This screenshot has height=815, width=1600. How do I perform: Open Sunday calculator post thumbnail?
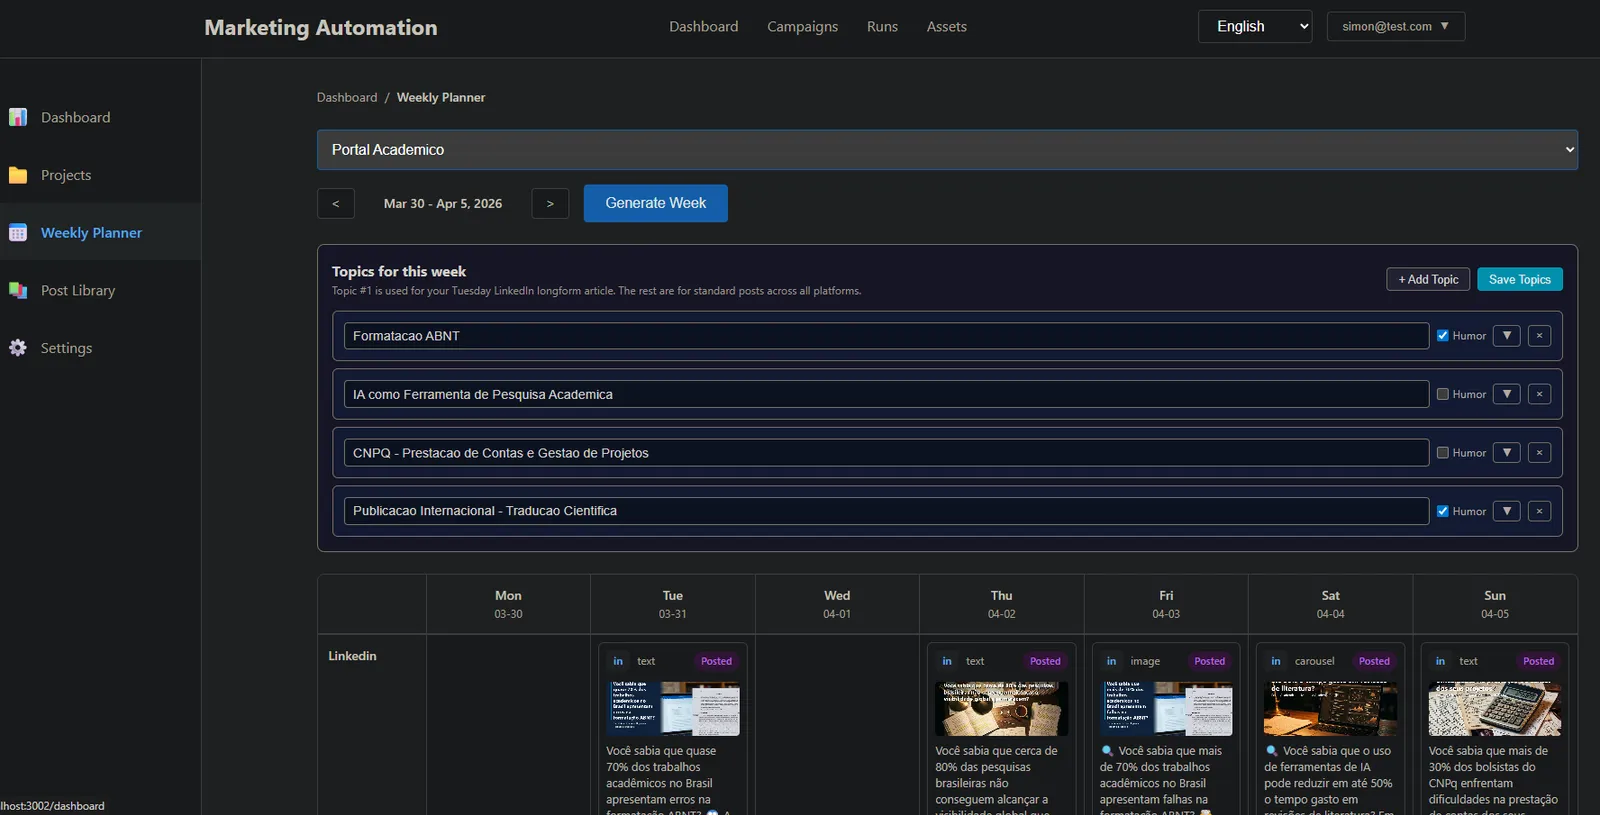pos(1495,709)
